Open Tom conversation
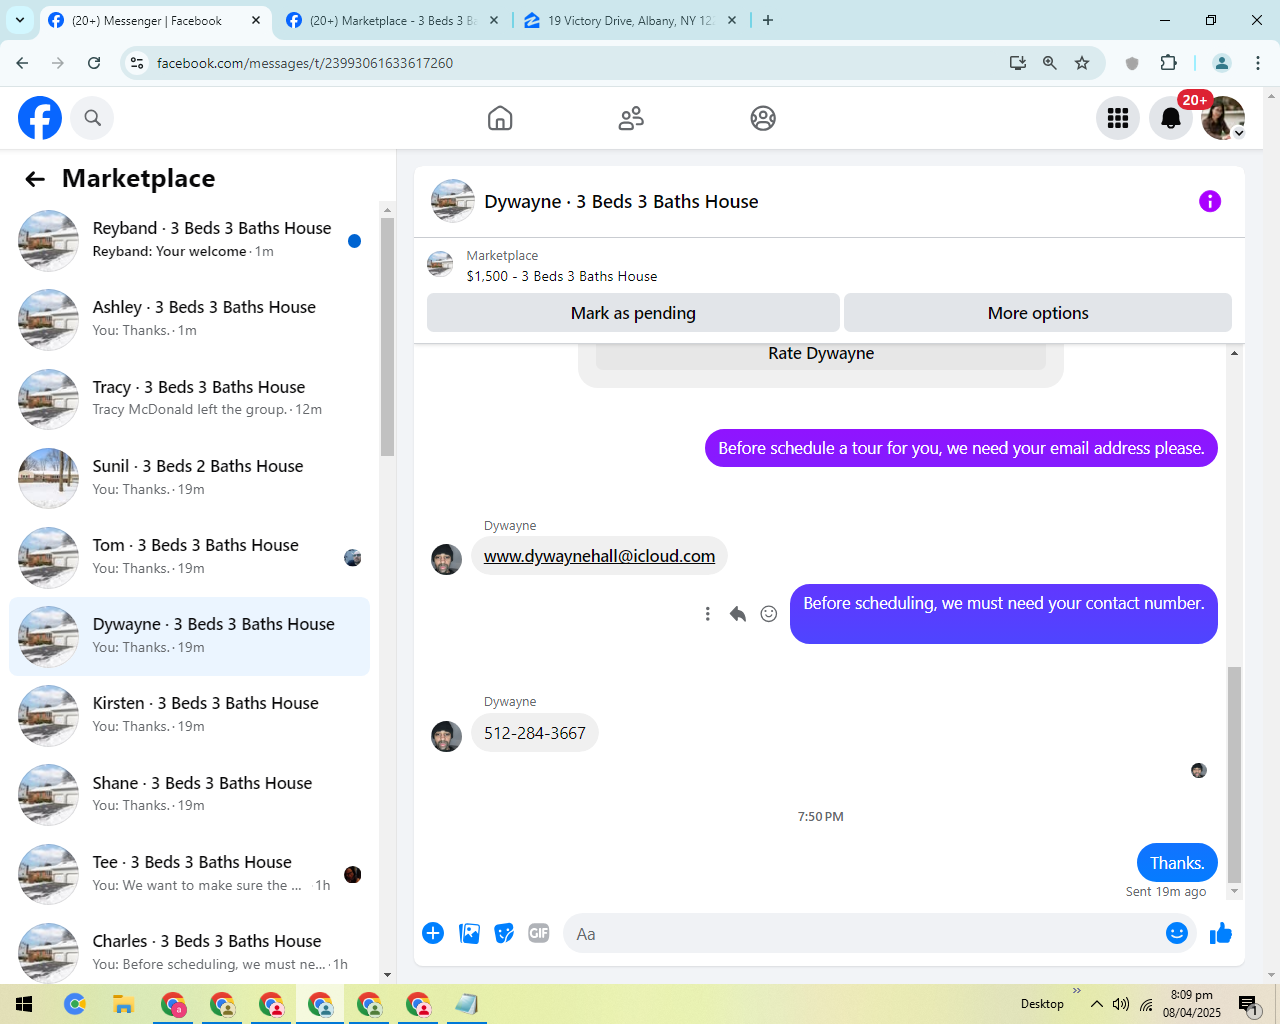The image size is (1280, 1024). tap(190, 557)
